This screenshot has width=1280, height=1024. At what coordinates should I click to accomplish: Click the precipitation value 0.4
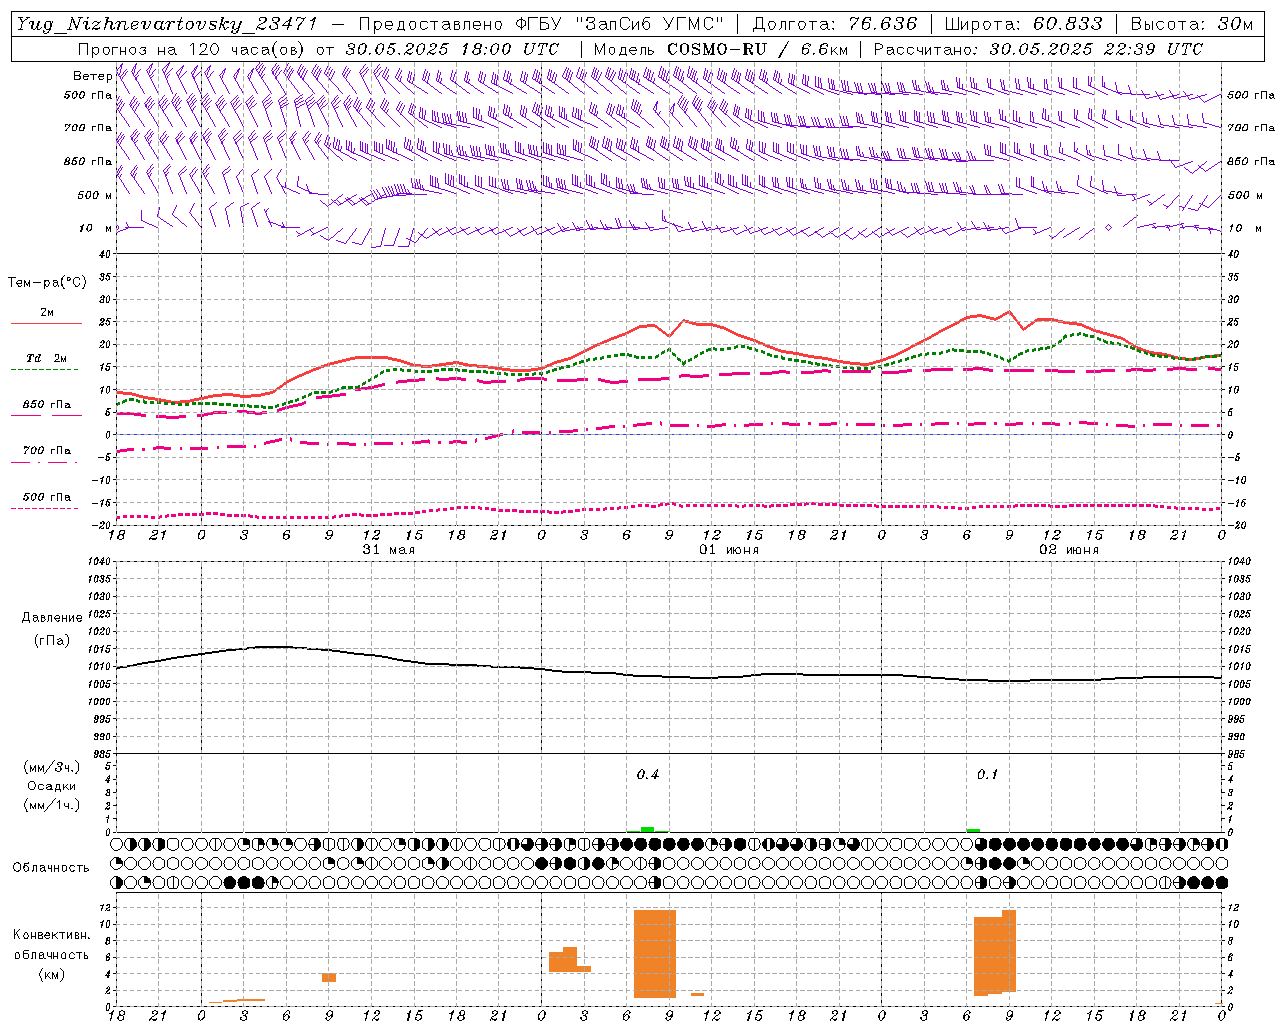648,774
